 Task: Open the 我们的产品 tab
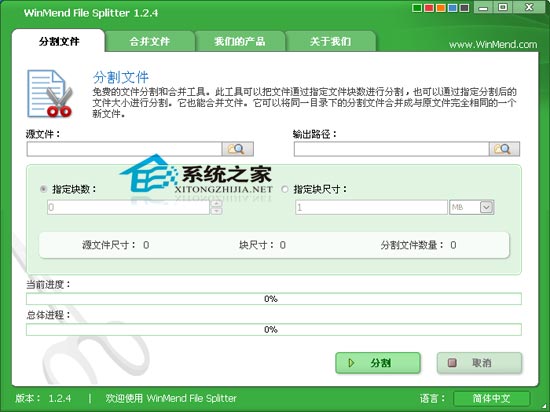(240, 41)
